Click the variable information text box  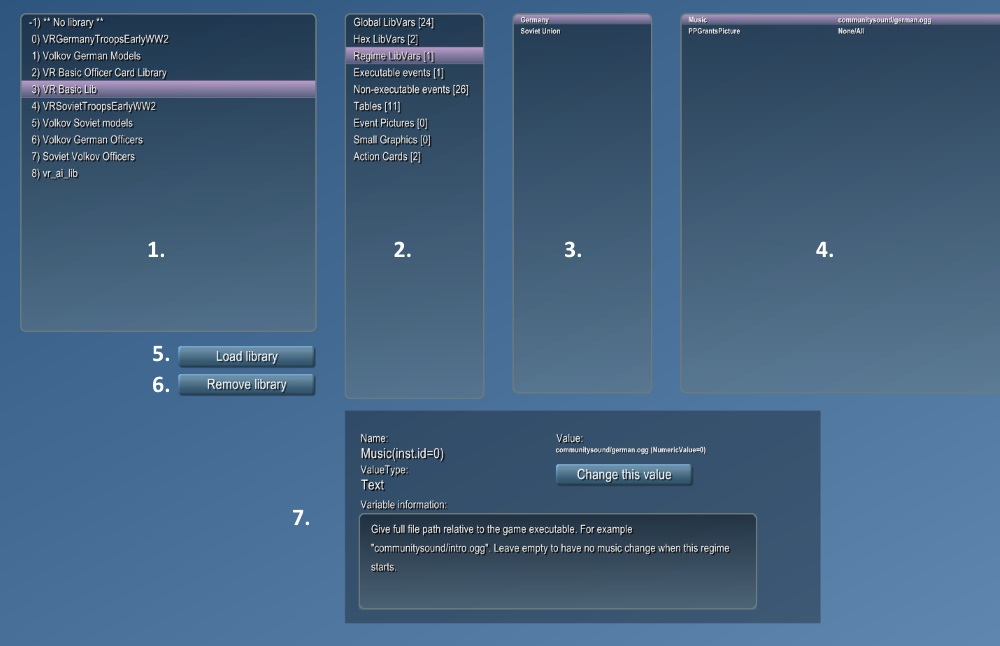click(x=557, y=560)
